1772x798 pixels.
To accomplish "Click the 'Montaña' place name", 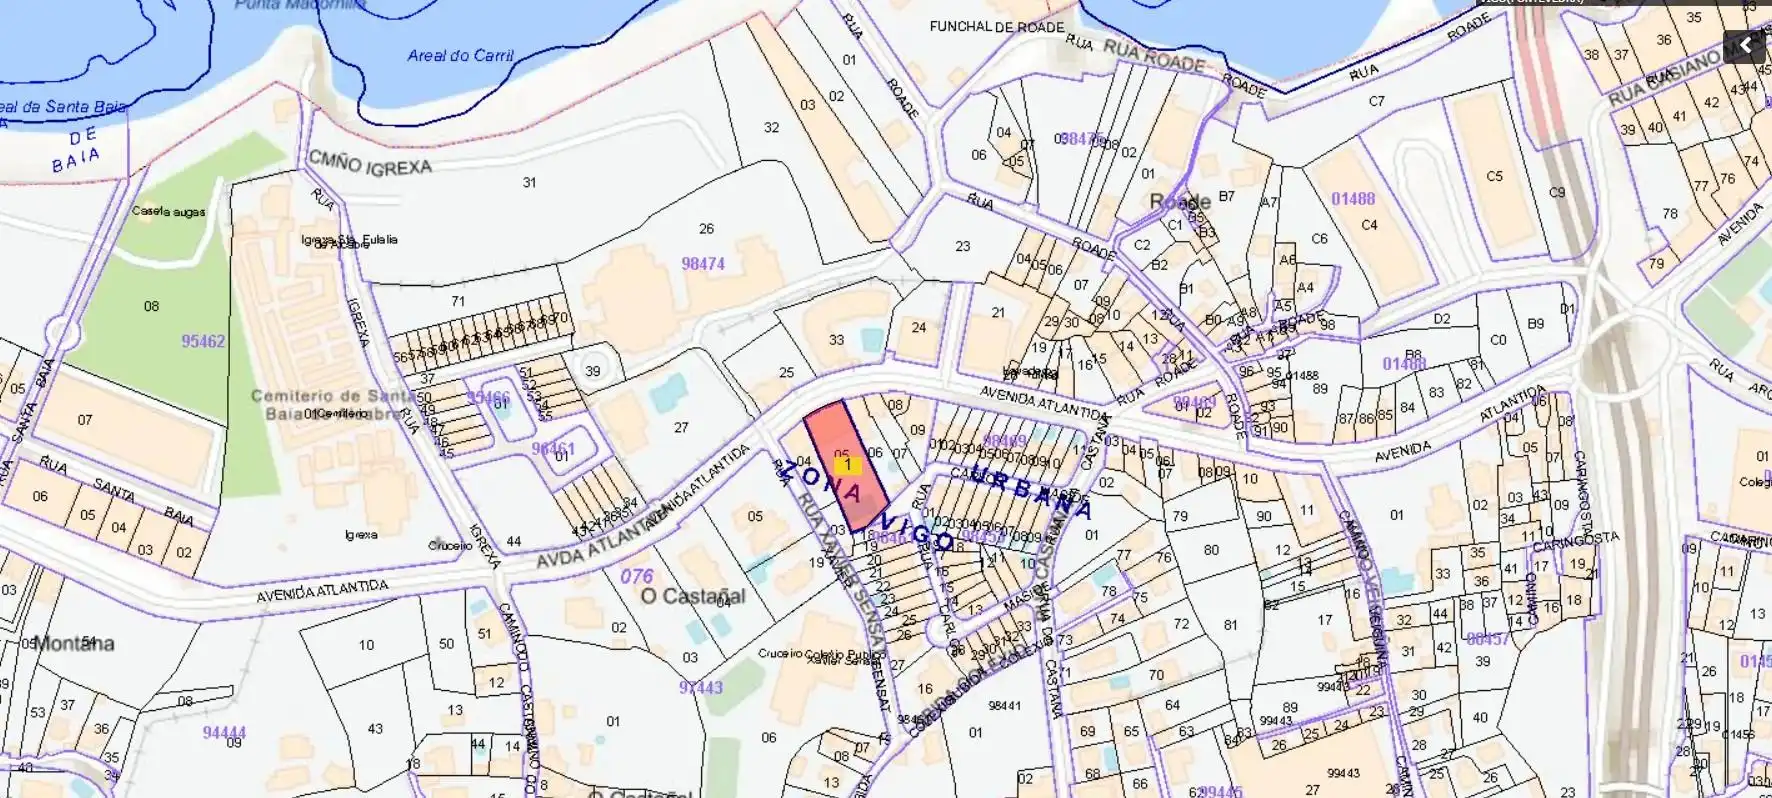I will tap(74, 643).
